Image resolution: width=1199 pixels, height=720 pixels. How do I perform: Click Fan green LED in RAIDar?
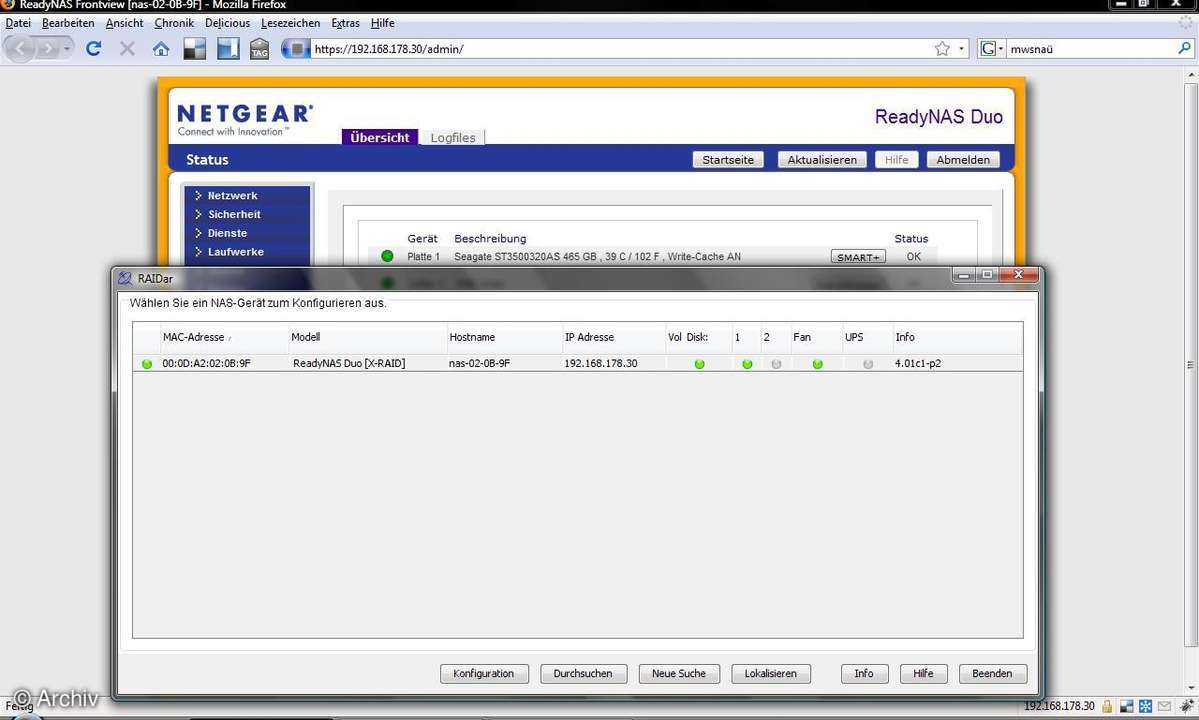pos(817,364)
